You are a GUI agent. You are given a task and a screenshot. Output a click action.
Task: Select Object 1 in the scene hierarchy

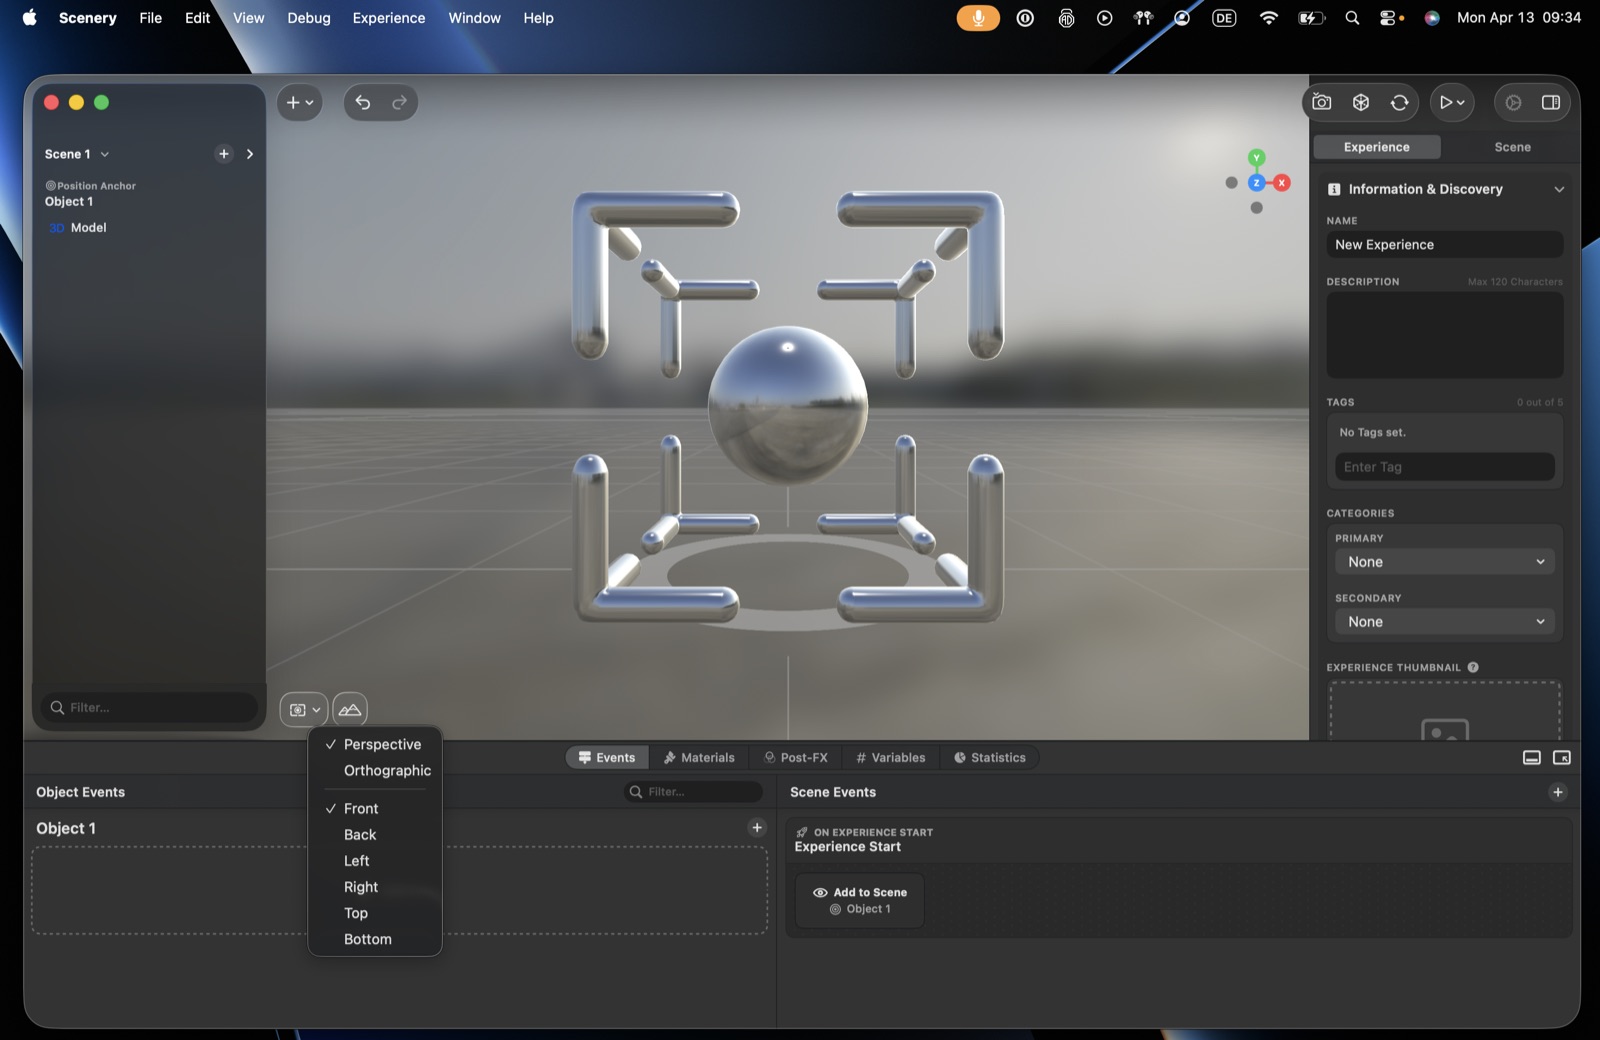(69, 201)
